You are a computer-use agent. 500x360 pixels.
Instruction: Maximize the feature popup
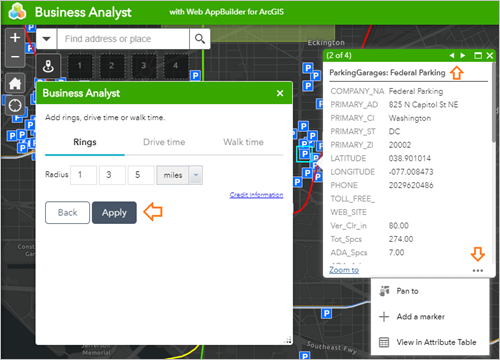point(478,56)
